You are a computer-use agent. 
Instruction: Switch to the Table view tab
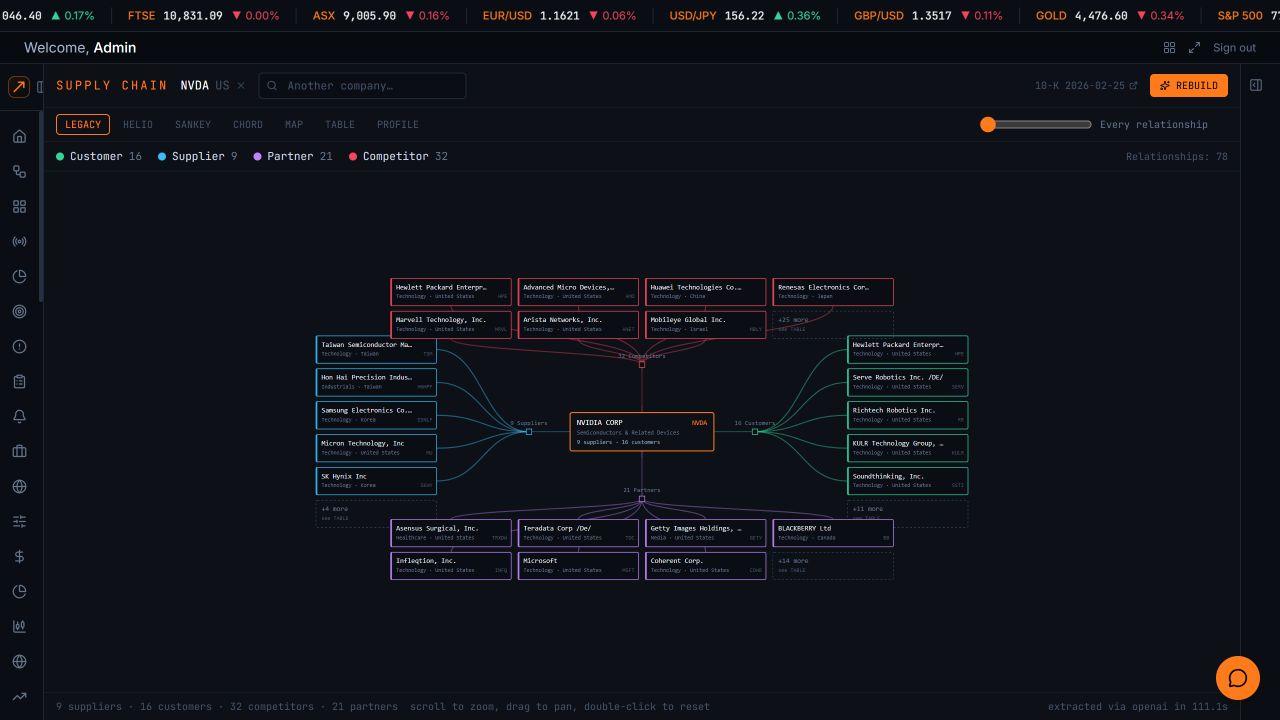[x=340, y=124]
